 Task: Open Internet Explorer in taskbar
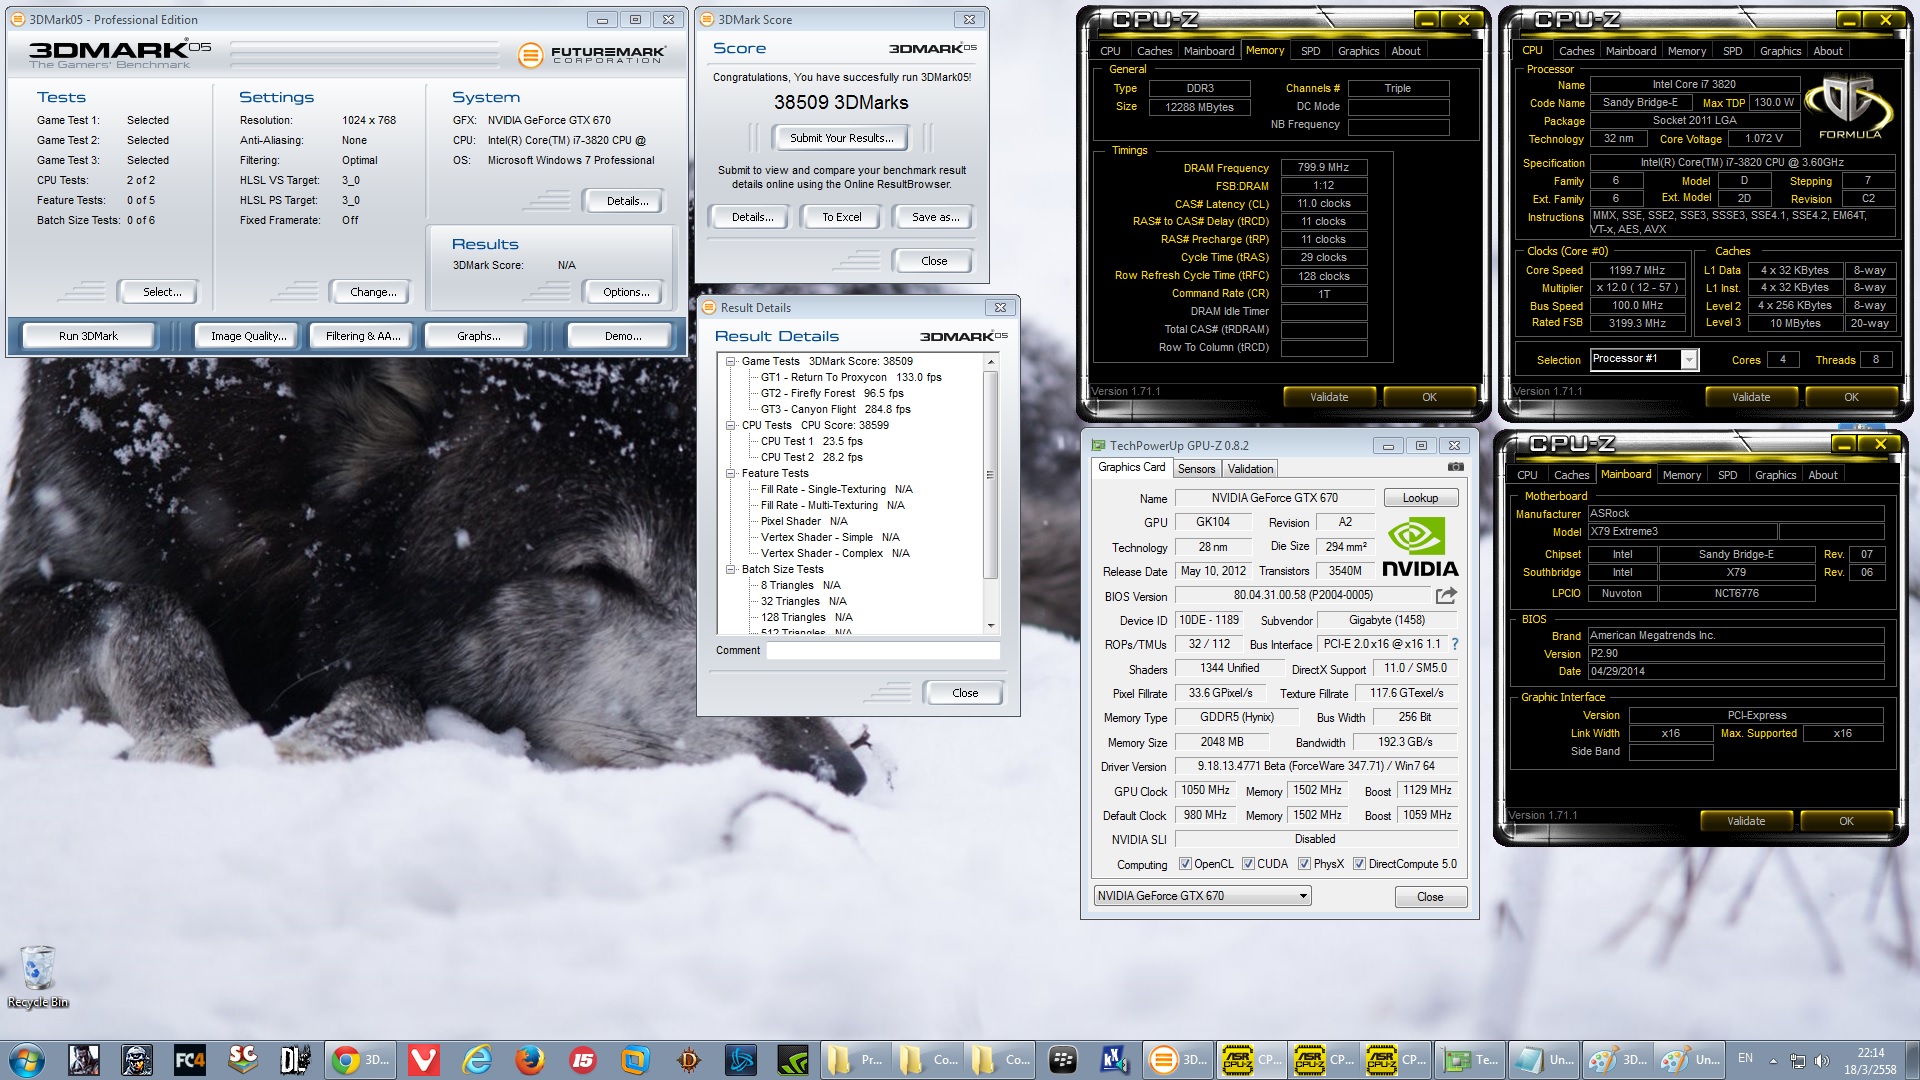[x=477, y=1060]
